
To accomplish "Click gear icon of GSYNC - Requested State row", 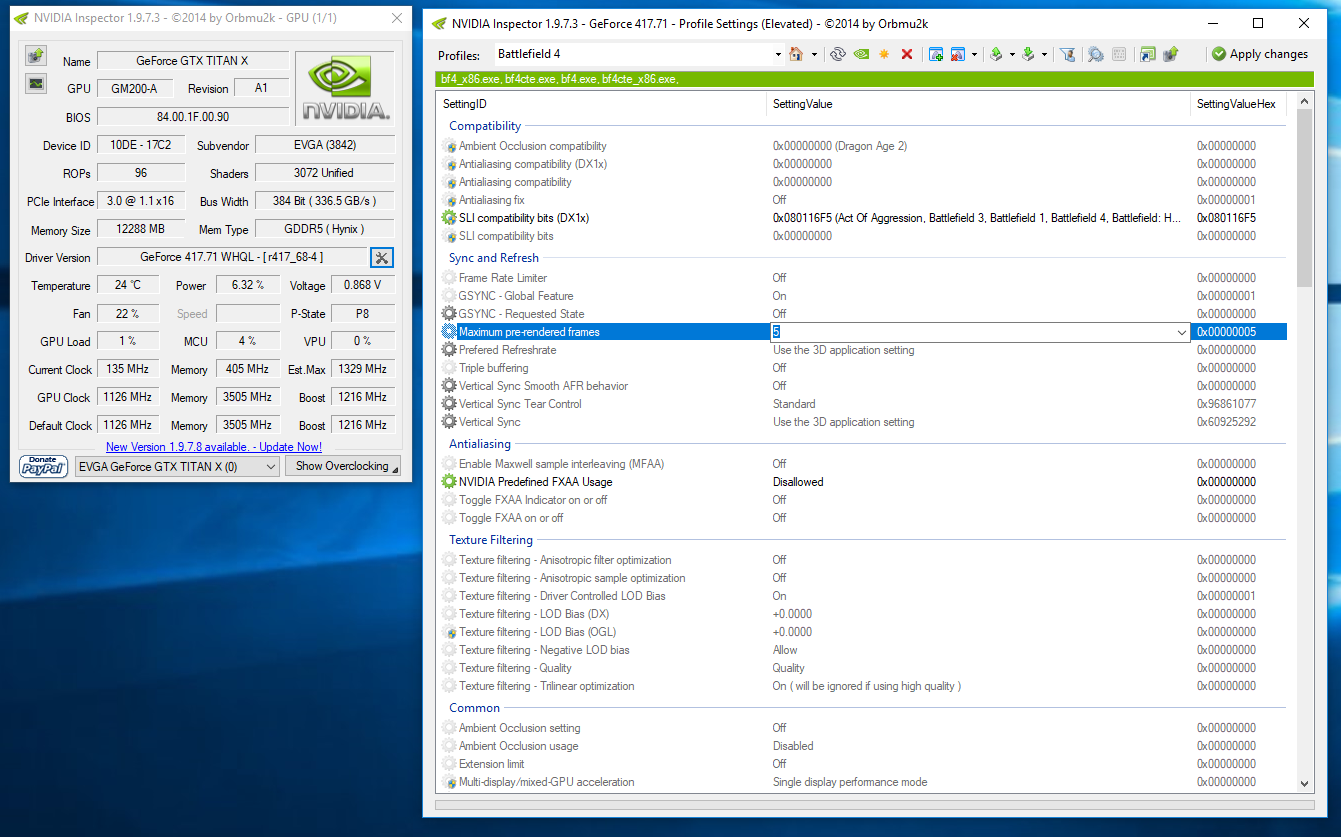I will pos(449,314).
